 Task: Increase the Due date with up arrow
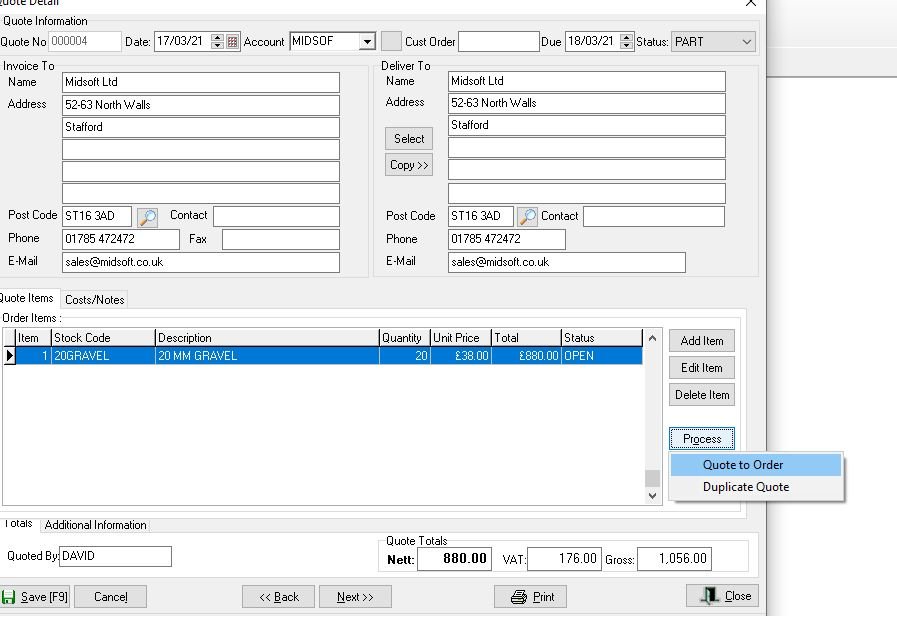pyautogui.click(x=626, y=38)
